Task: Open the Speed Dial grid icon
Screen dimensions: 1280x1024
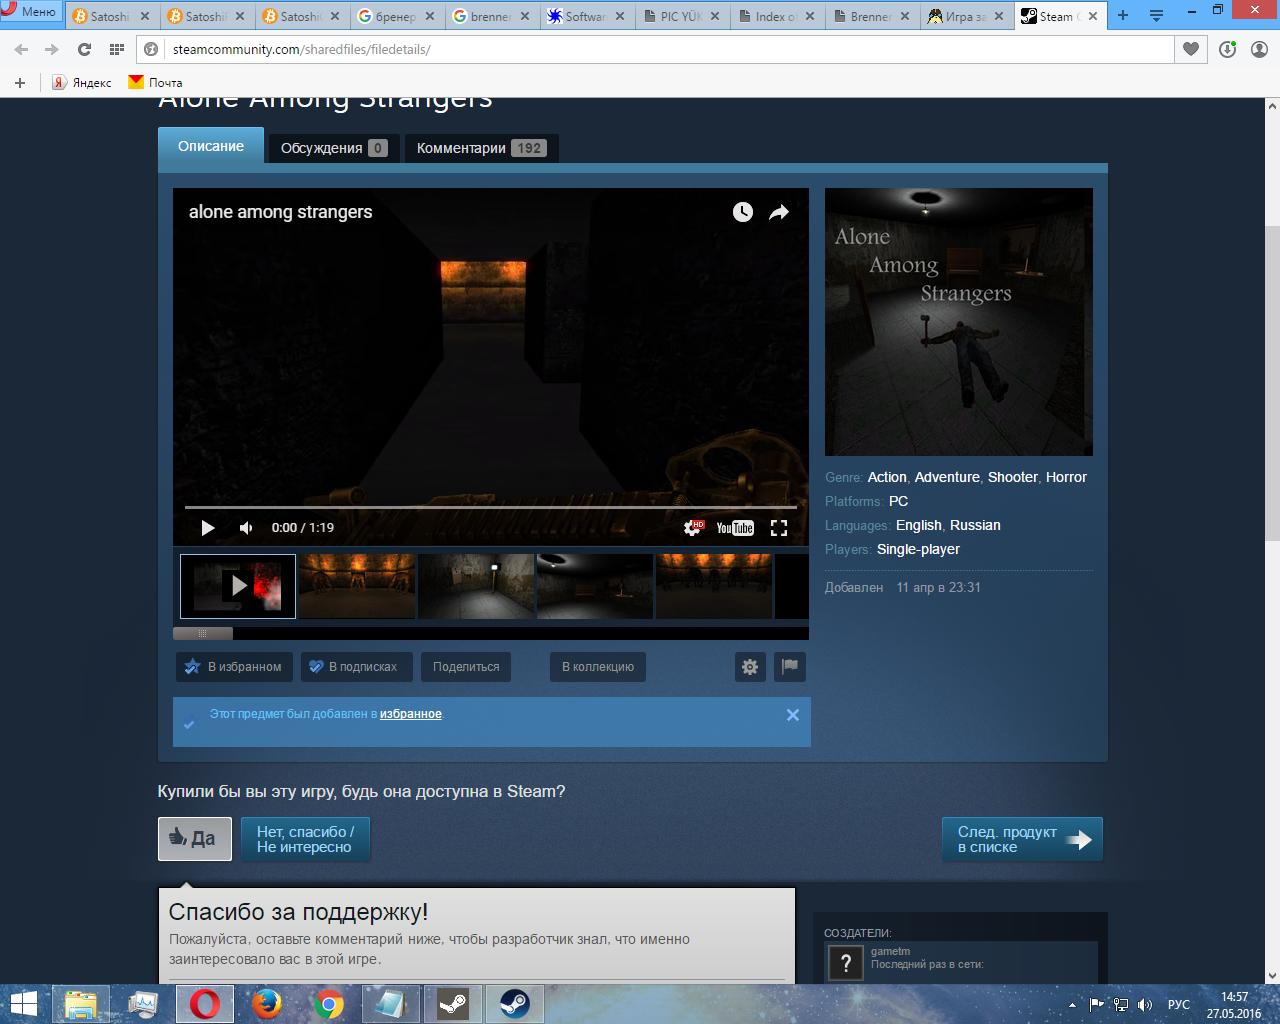Action: coord(116,49)
